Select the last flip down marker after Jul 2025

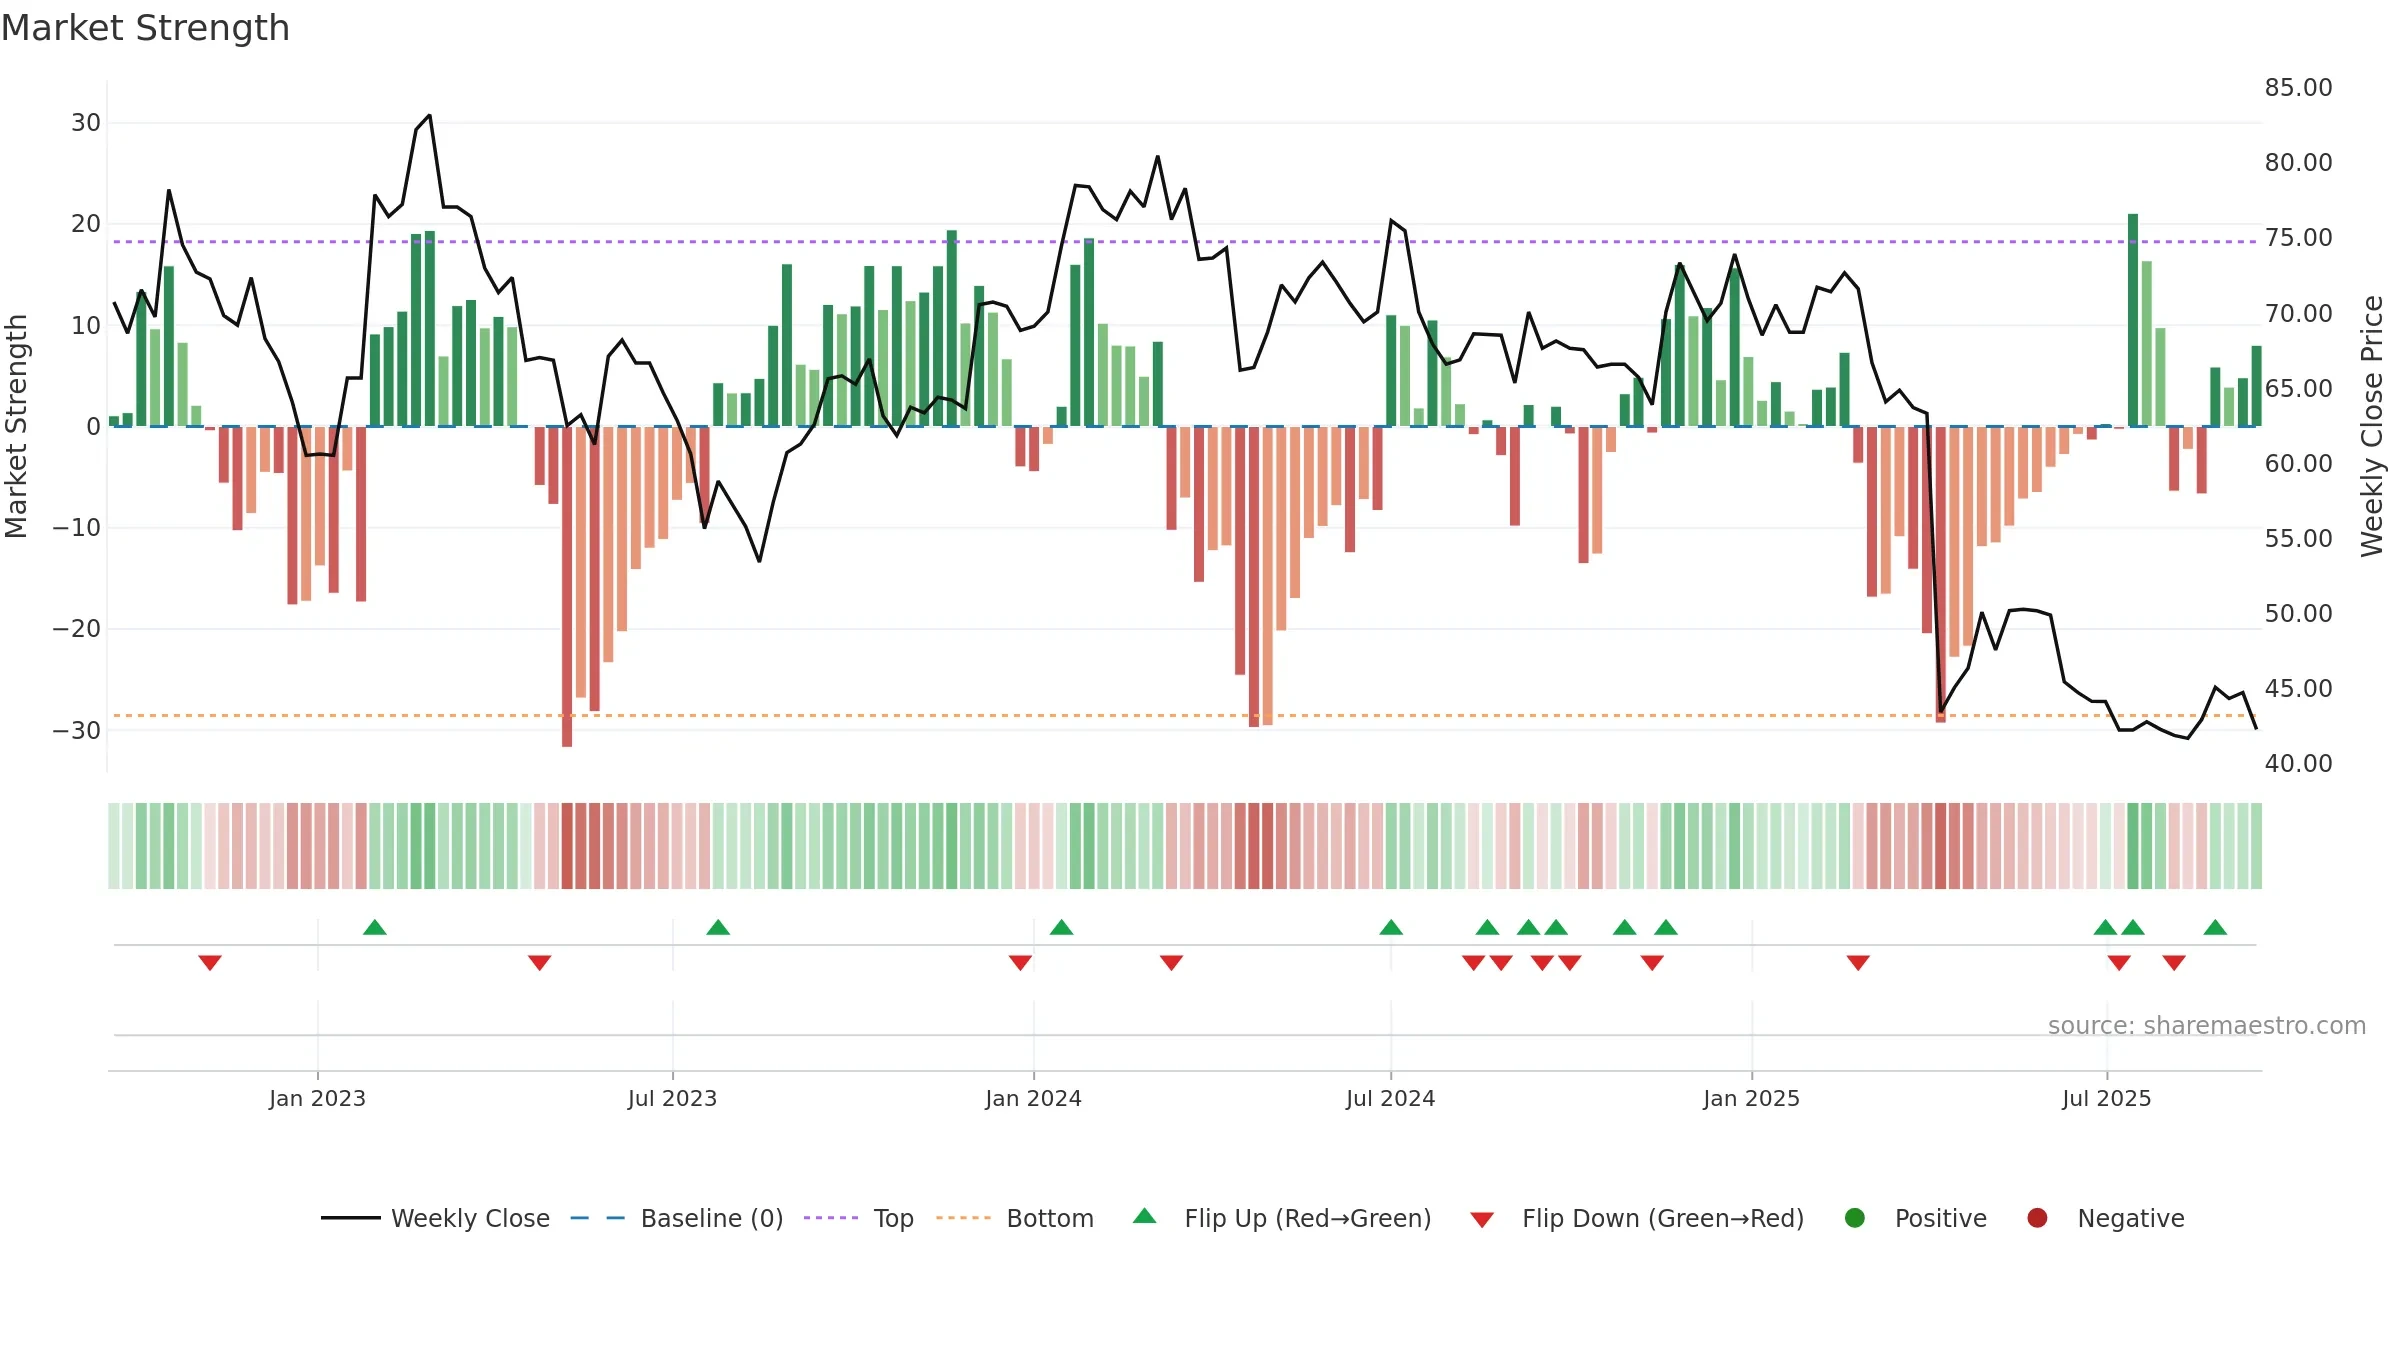tap(2174, 963)
